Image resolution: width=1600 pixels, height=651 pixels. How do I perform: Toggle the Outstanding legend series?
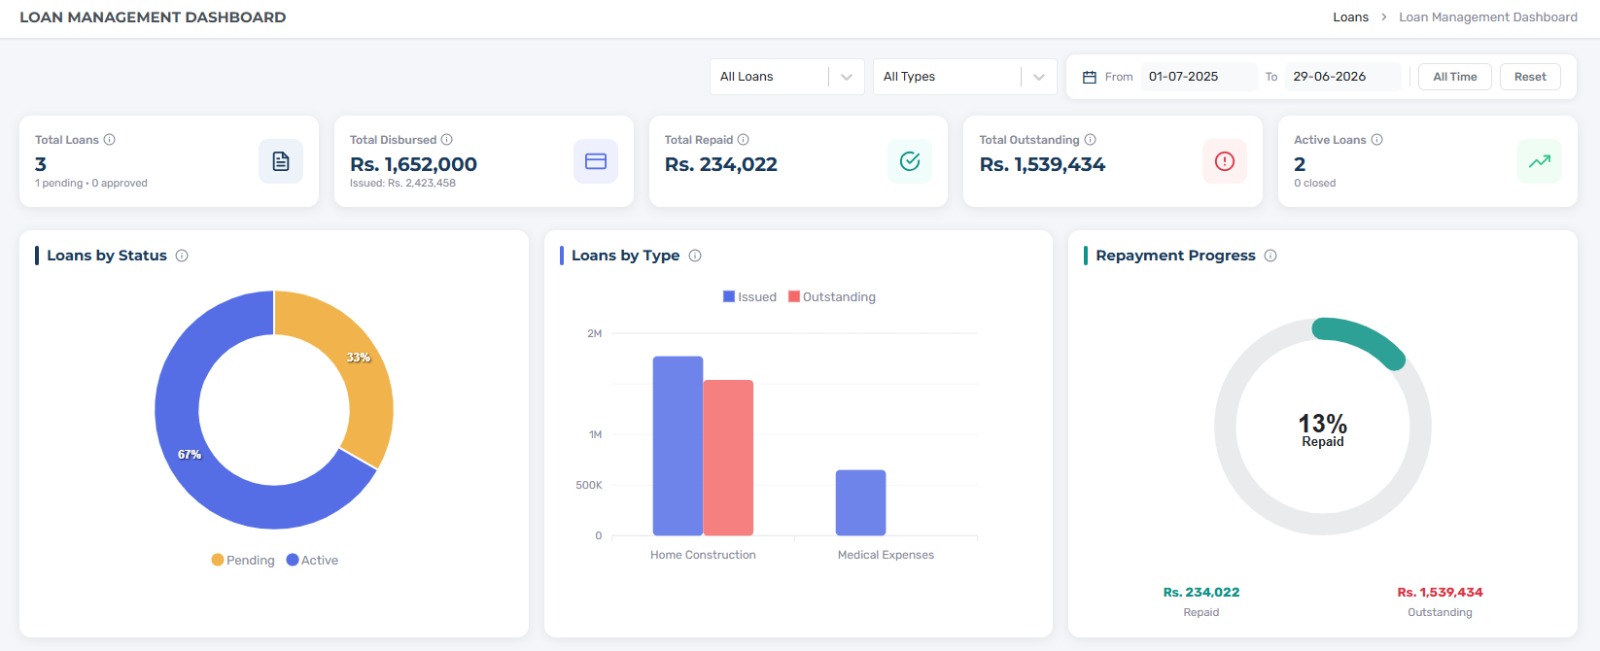(x=832, y=297)
